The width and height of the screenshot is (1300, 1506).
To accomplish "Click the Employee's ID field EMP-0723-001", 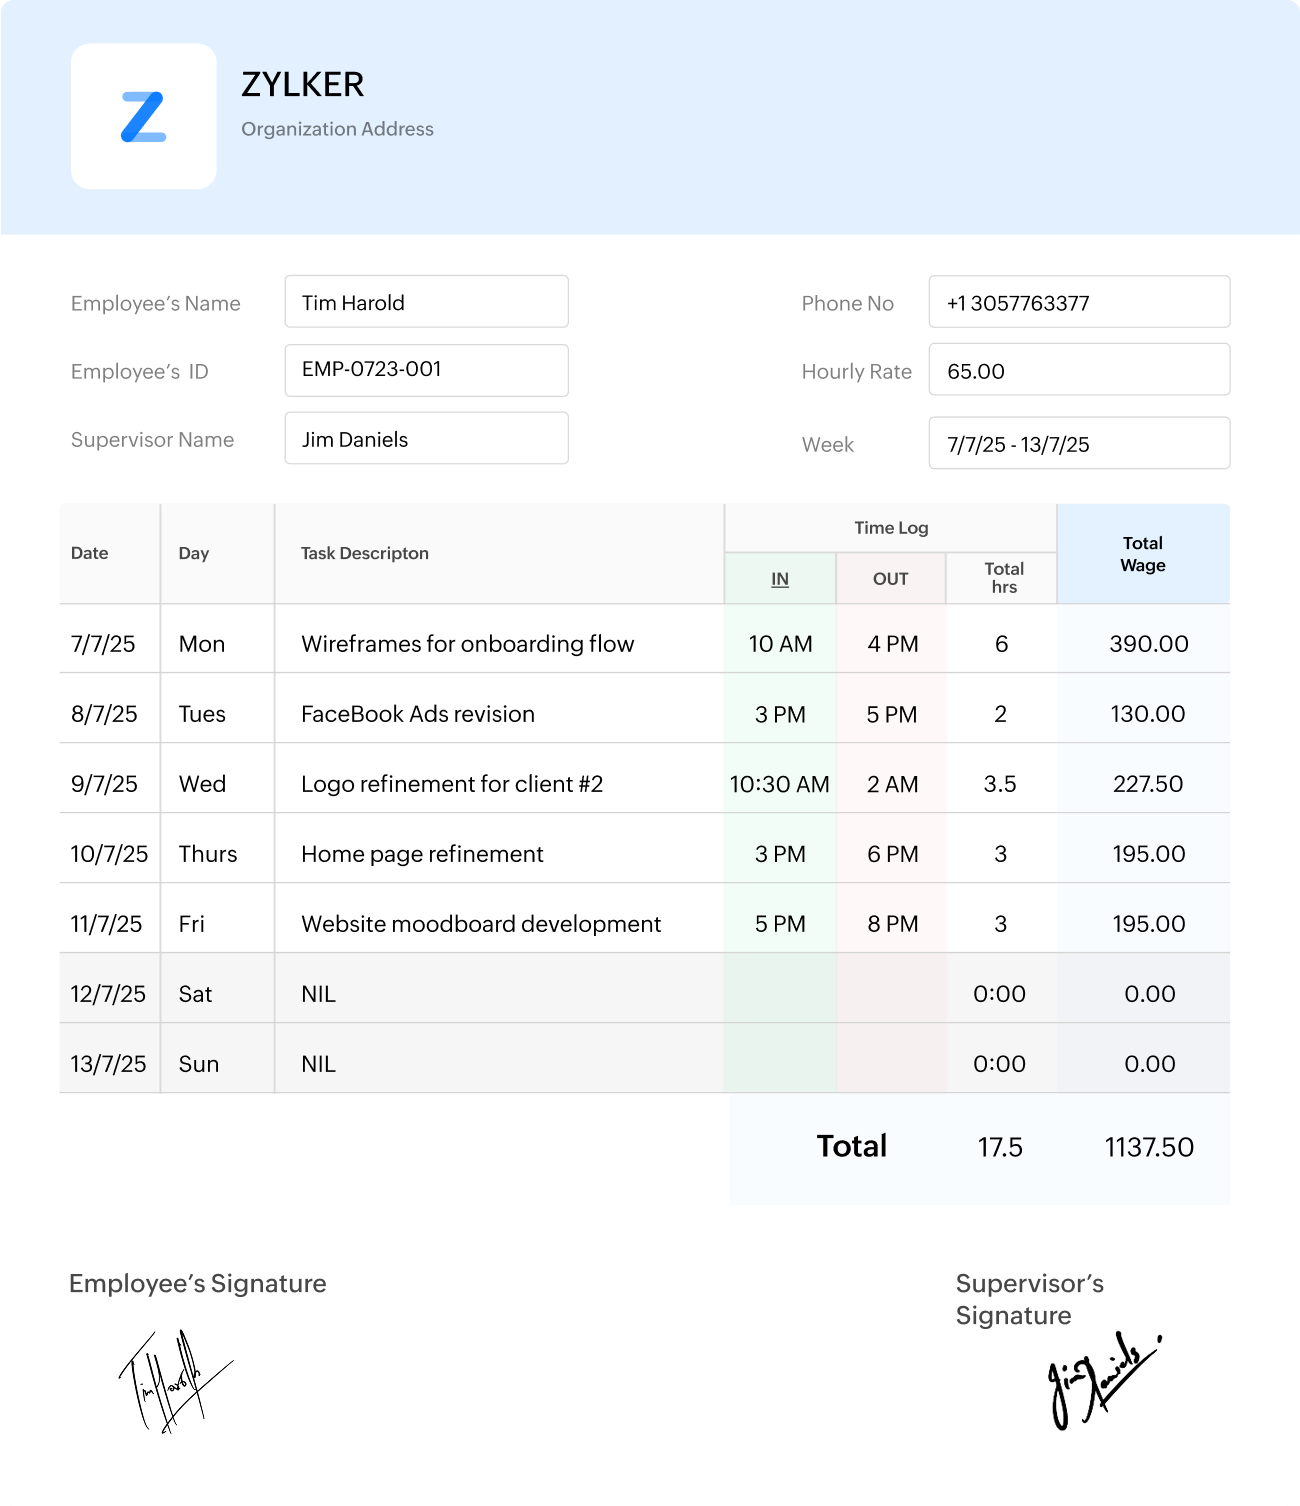I will coord(426,369).
